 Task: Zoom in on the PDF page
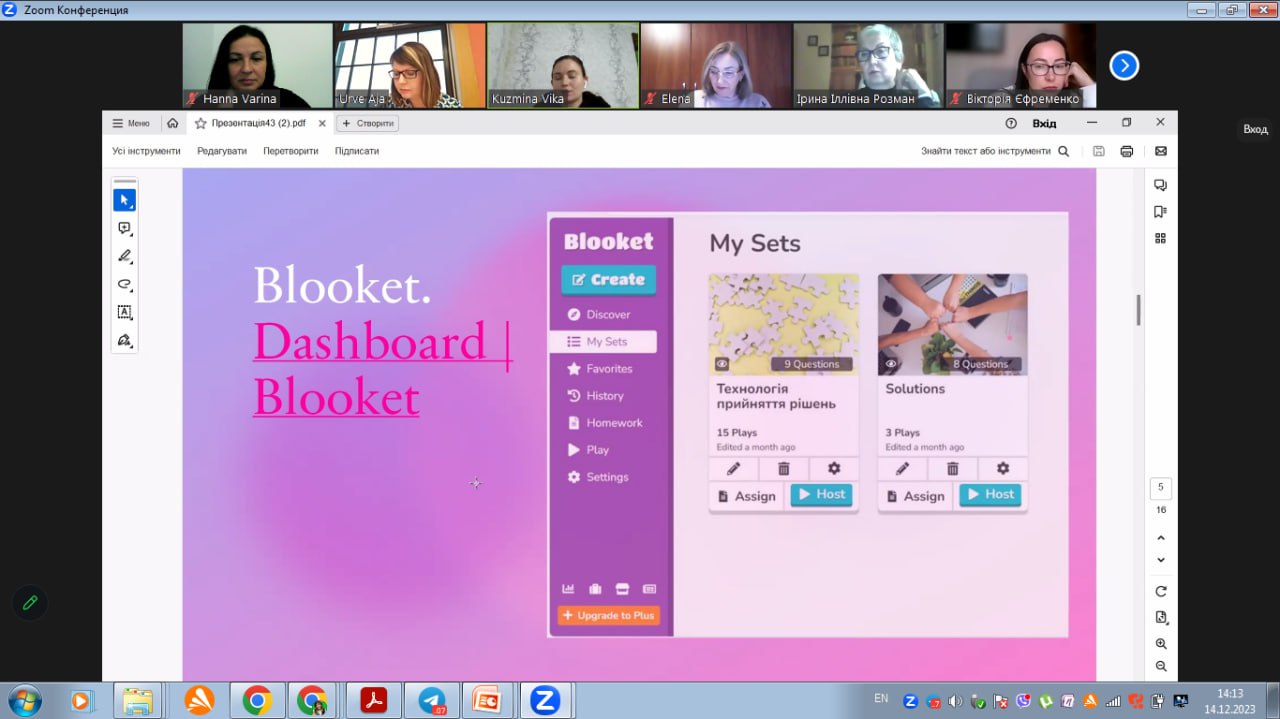(x=1161, y=643)
